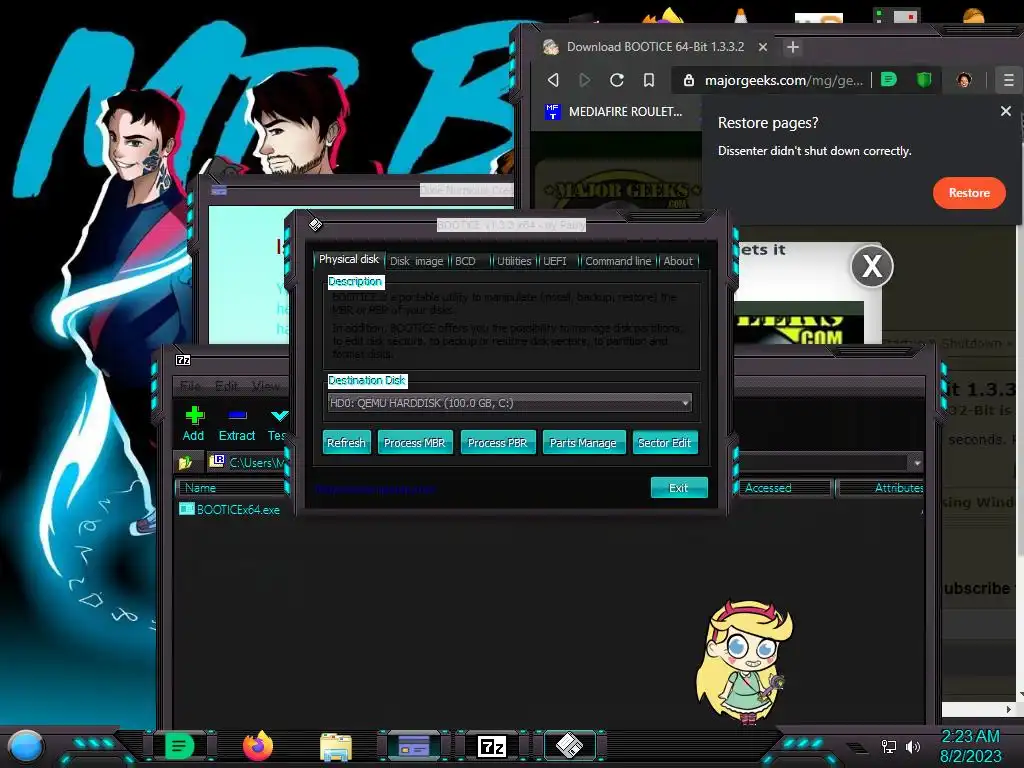
Task: Open the View menu in 7-Zip
Action: point(266,386)
